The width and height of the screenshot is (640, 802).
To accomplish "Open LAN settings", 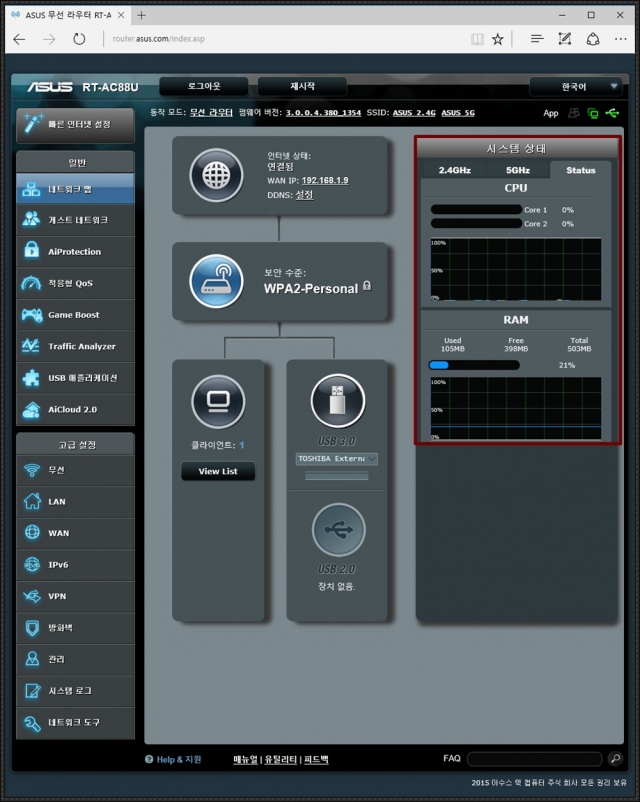I will click(75, 502).
